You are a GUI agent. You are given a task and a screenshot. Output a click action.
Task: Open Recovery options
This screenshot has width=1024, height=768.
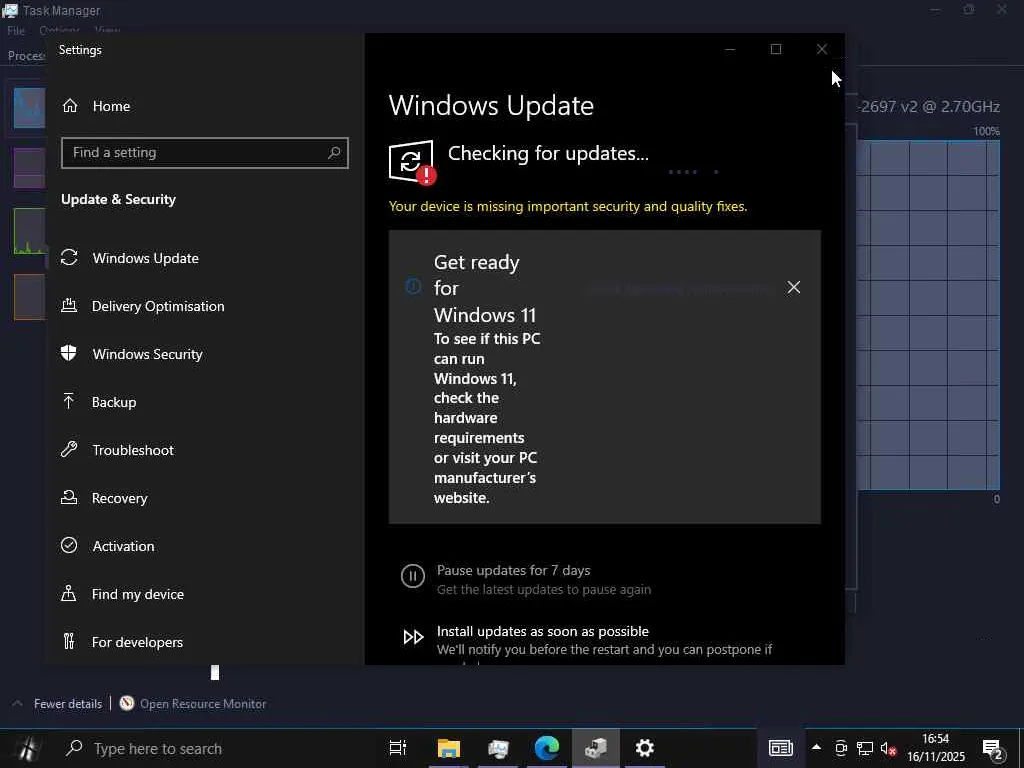click(120, 498)
